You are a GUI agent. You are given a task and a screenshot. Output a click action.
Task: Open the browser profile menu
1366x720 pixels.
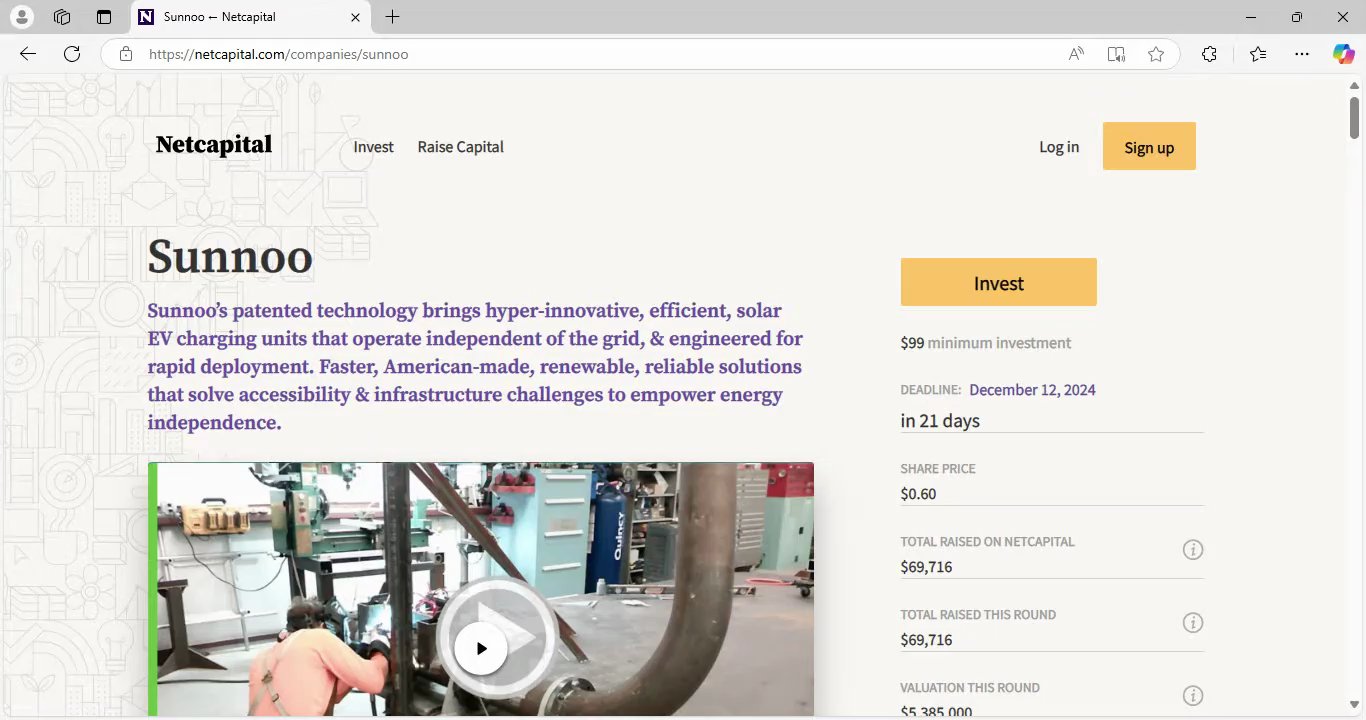(x=21, y=17)
